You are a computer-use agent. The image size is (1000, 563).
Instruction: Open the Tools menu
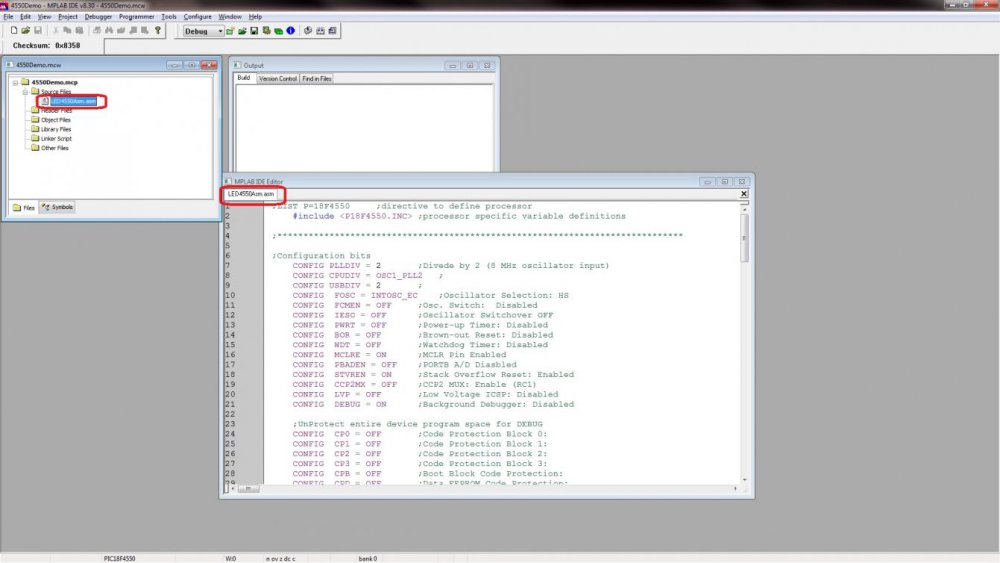pyautogui.click(x=168, y=17)
